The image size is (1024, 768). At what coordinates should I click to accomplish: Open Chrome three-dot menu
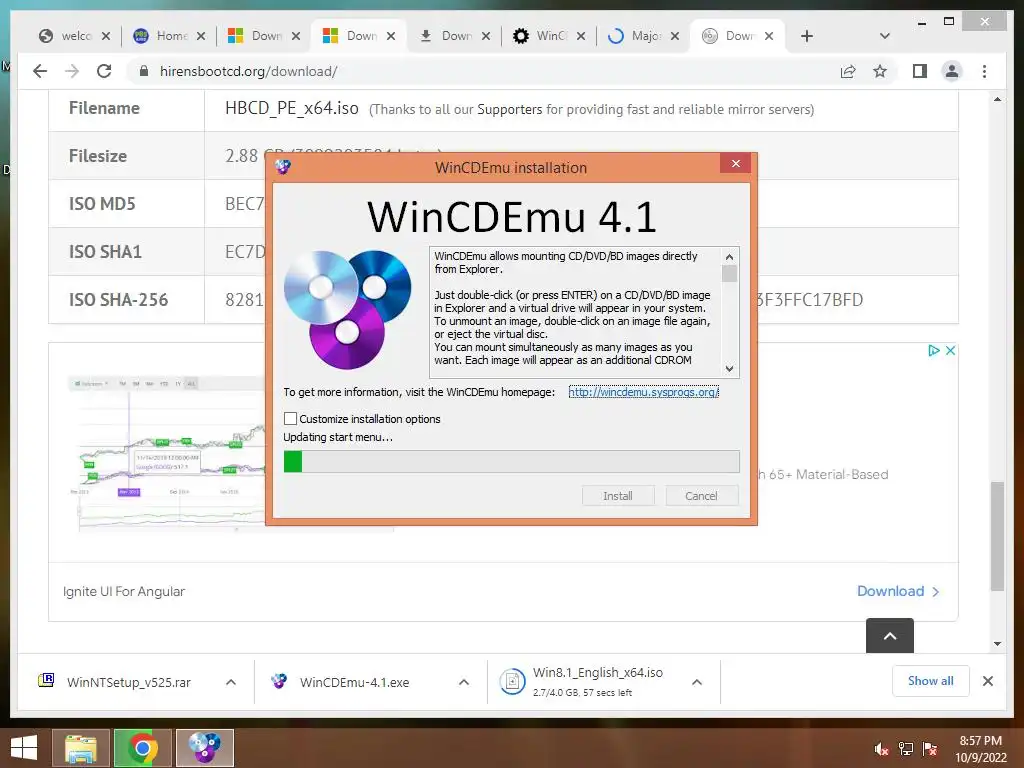984,71
